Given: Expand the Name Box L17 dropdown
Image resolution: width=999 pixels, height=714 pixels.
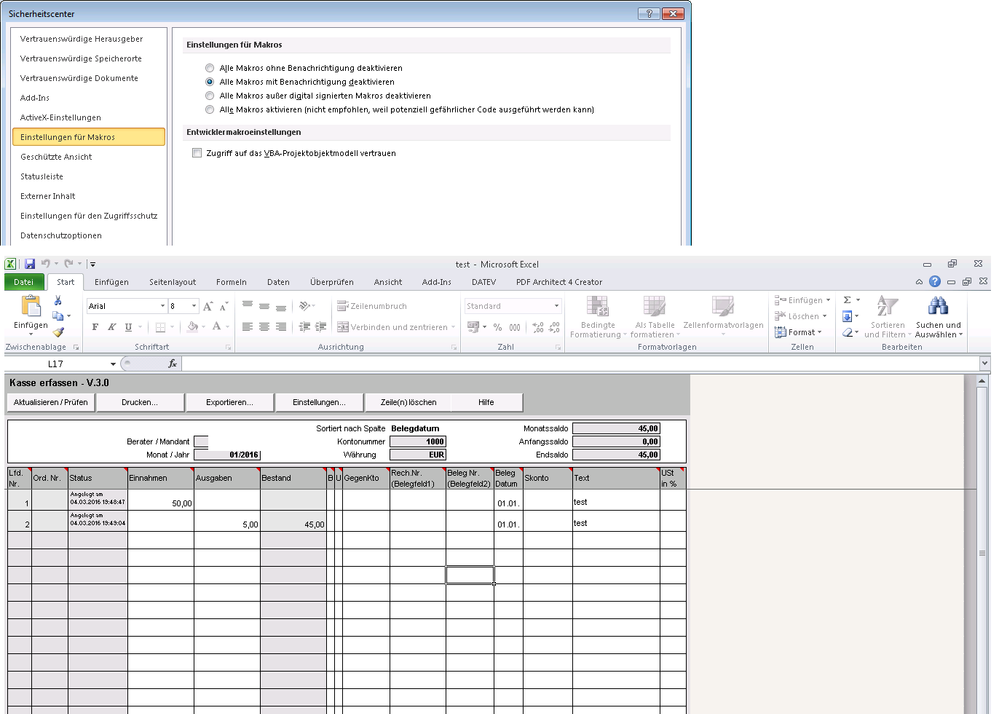Looking at the screenshot, I should click(x=113, y=364).
